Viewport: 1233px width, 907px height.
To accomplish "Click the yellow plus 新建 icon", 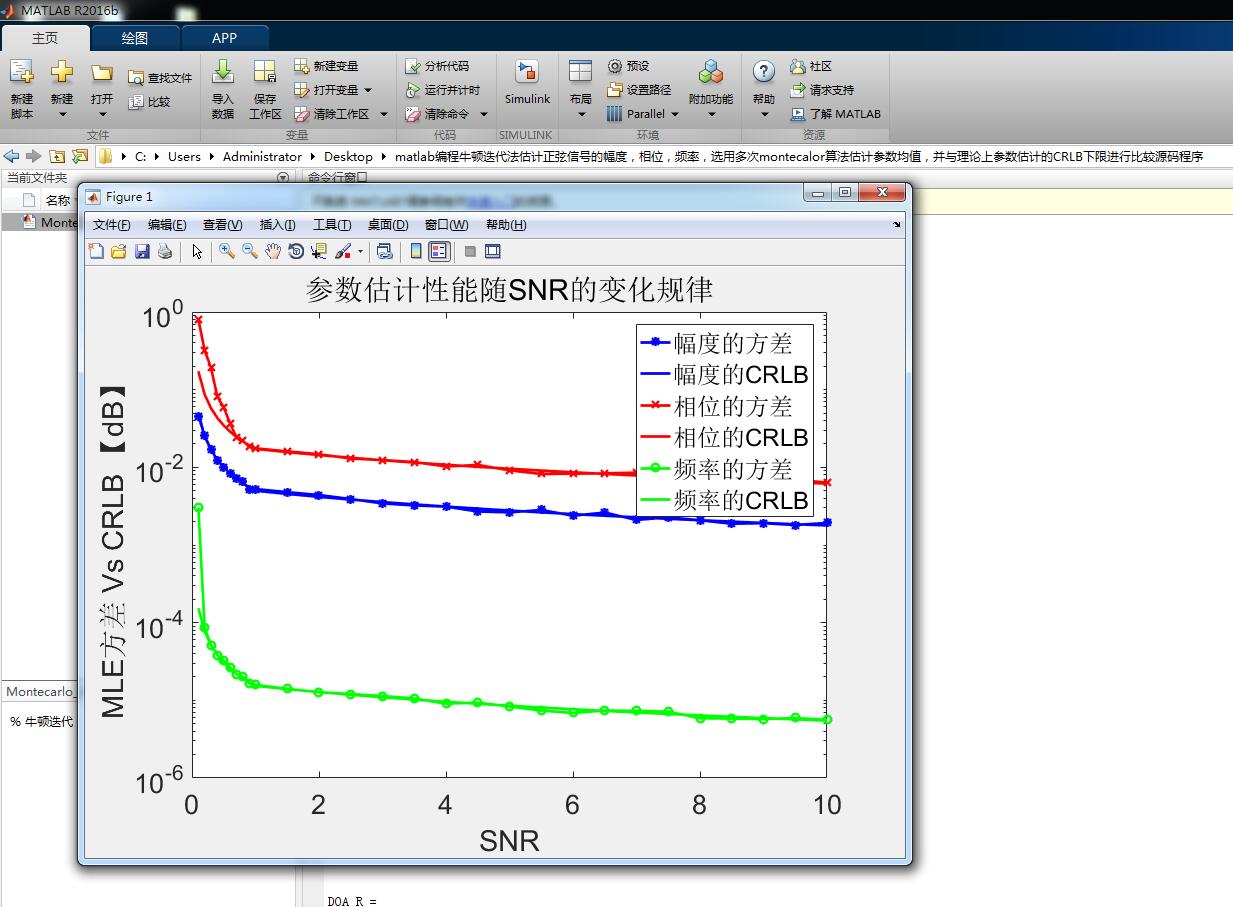I will 62,72.
